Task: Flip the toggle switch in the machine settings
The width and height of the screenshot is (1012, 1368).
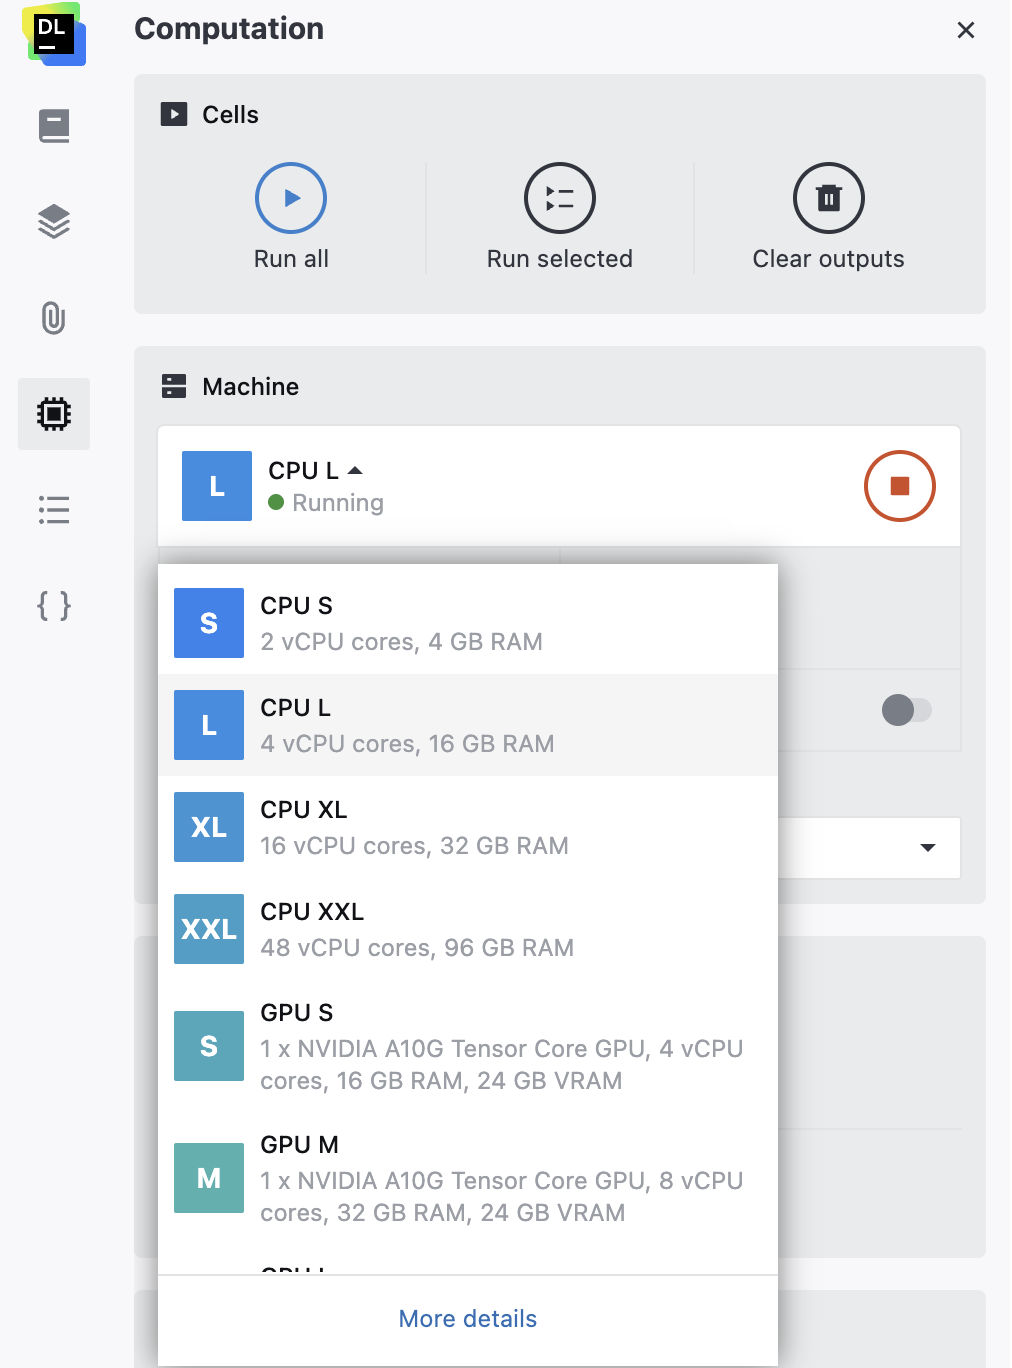Action: point(906,710)
